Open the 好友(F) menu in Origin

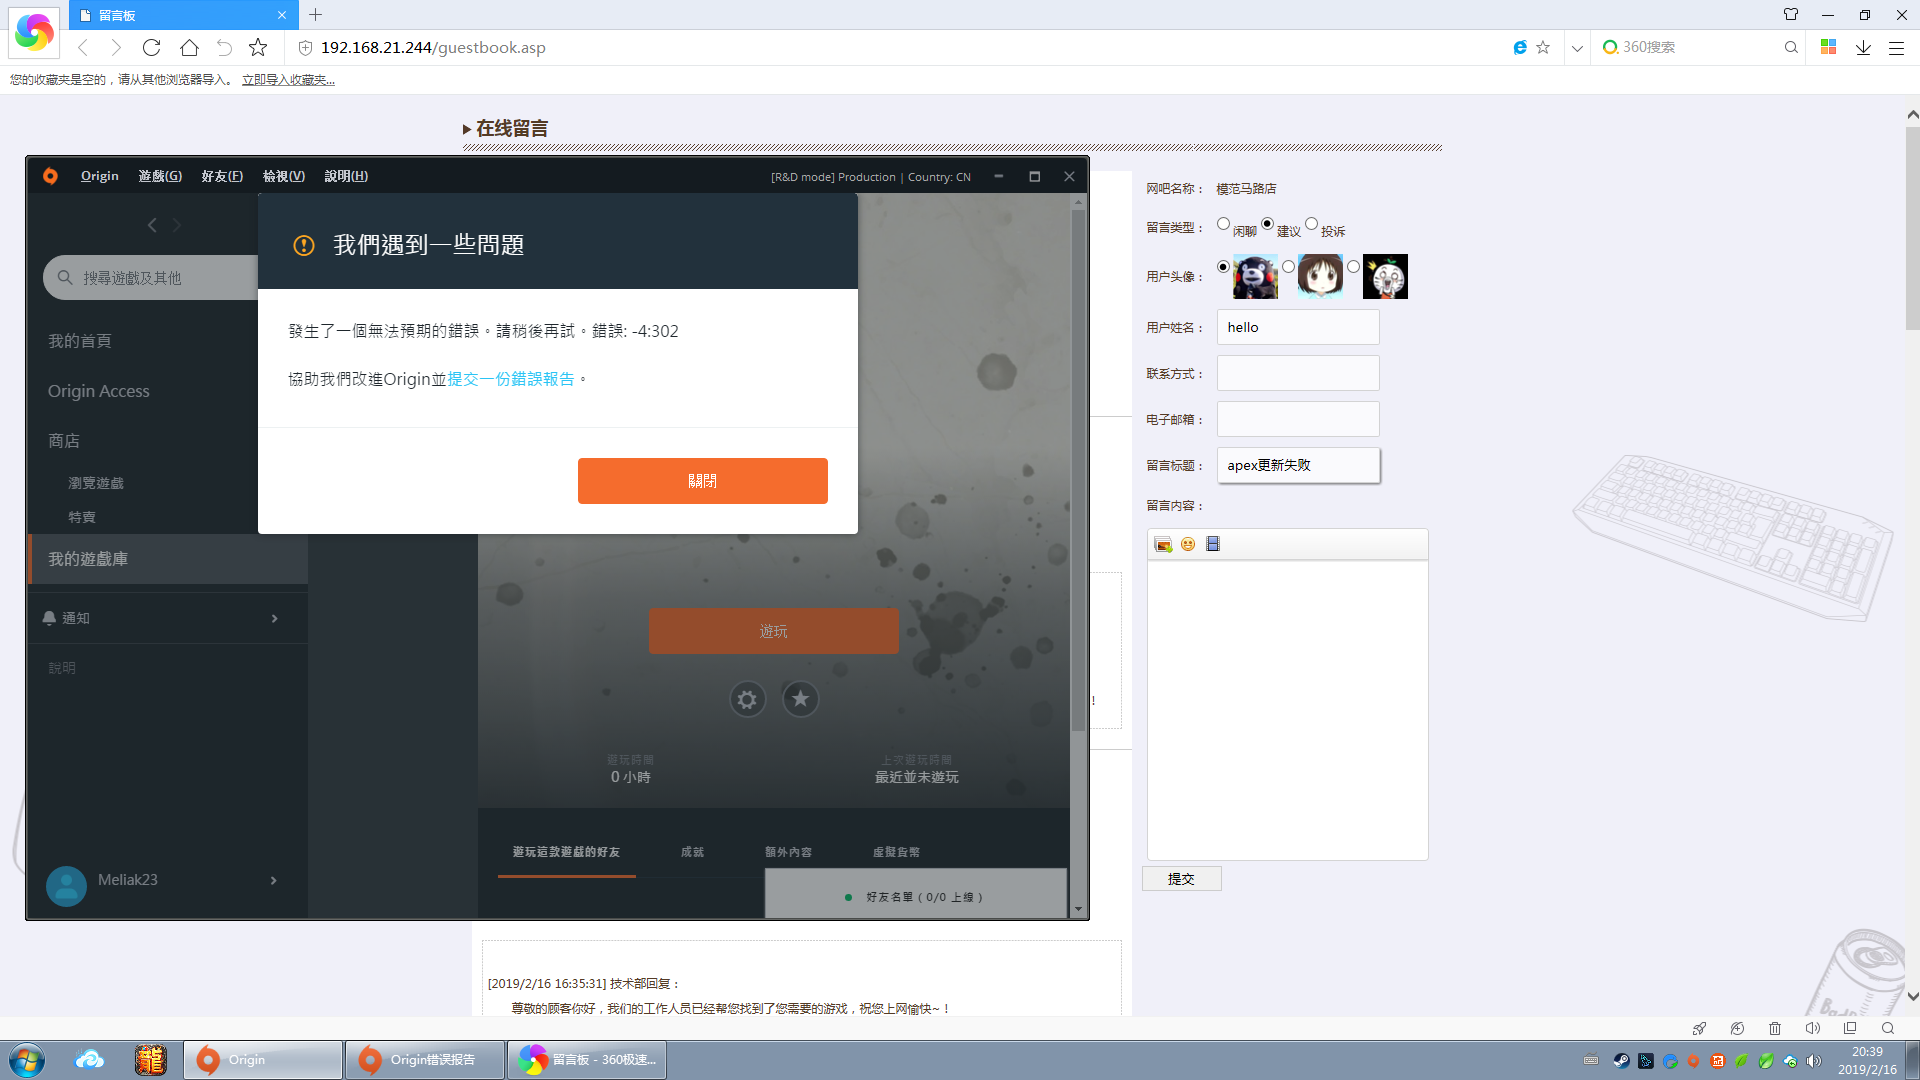[x=221, y=176]
